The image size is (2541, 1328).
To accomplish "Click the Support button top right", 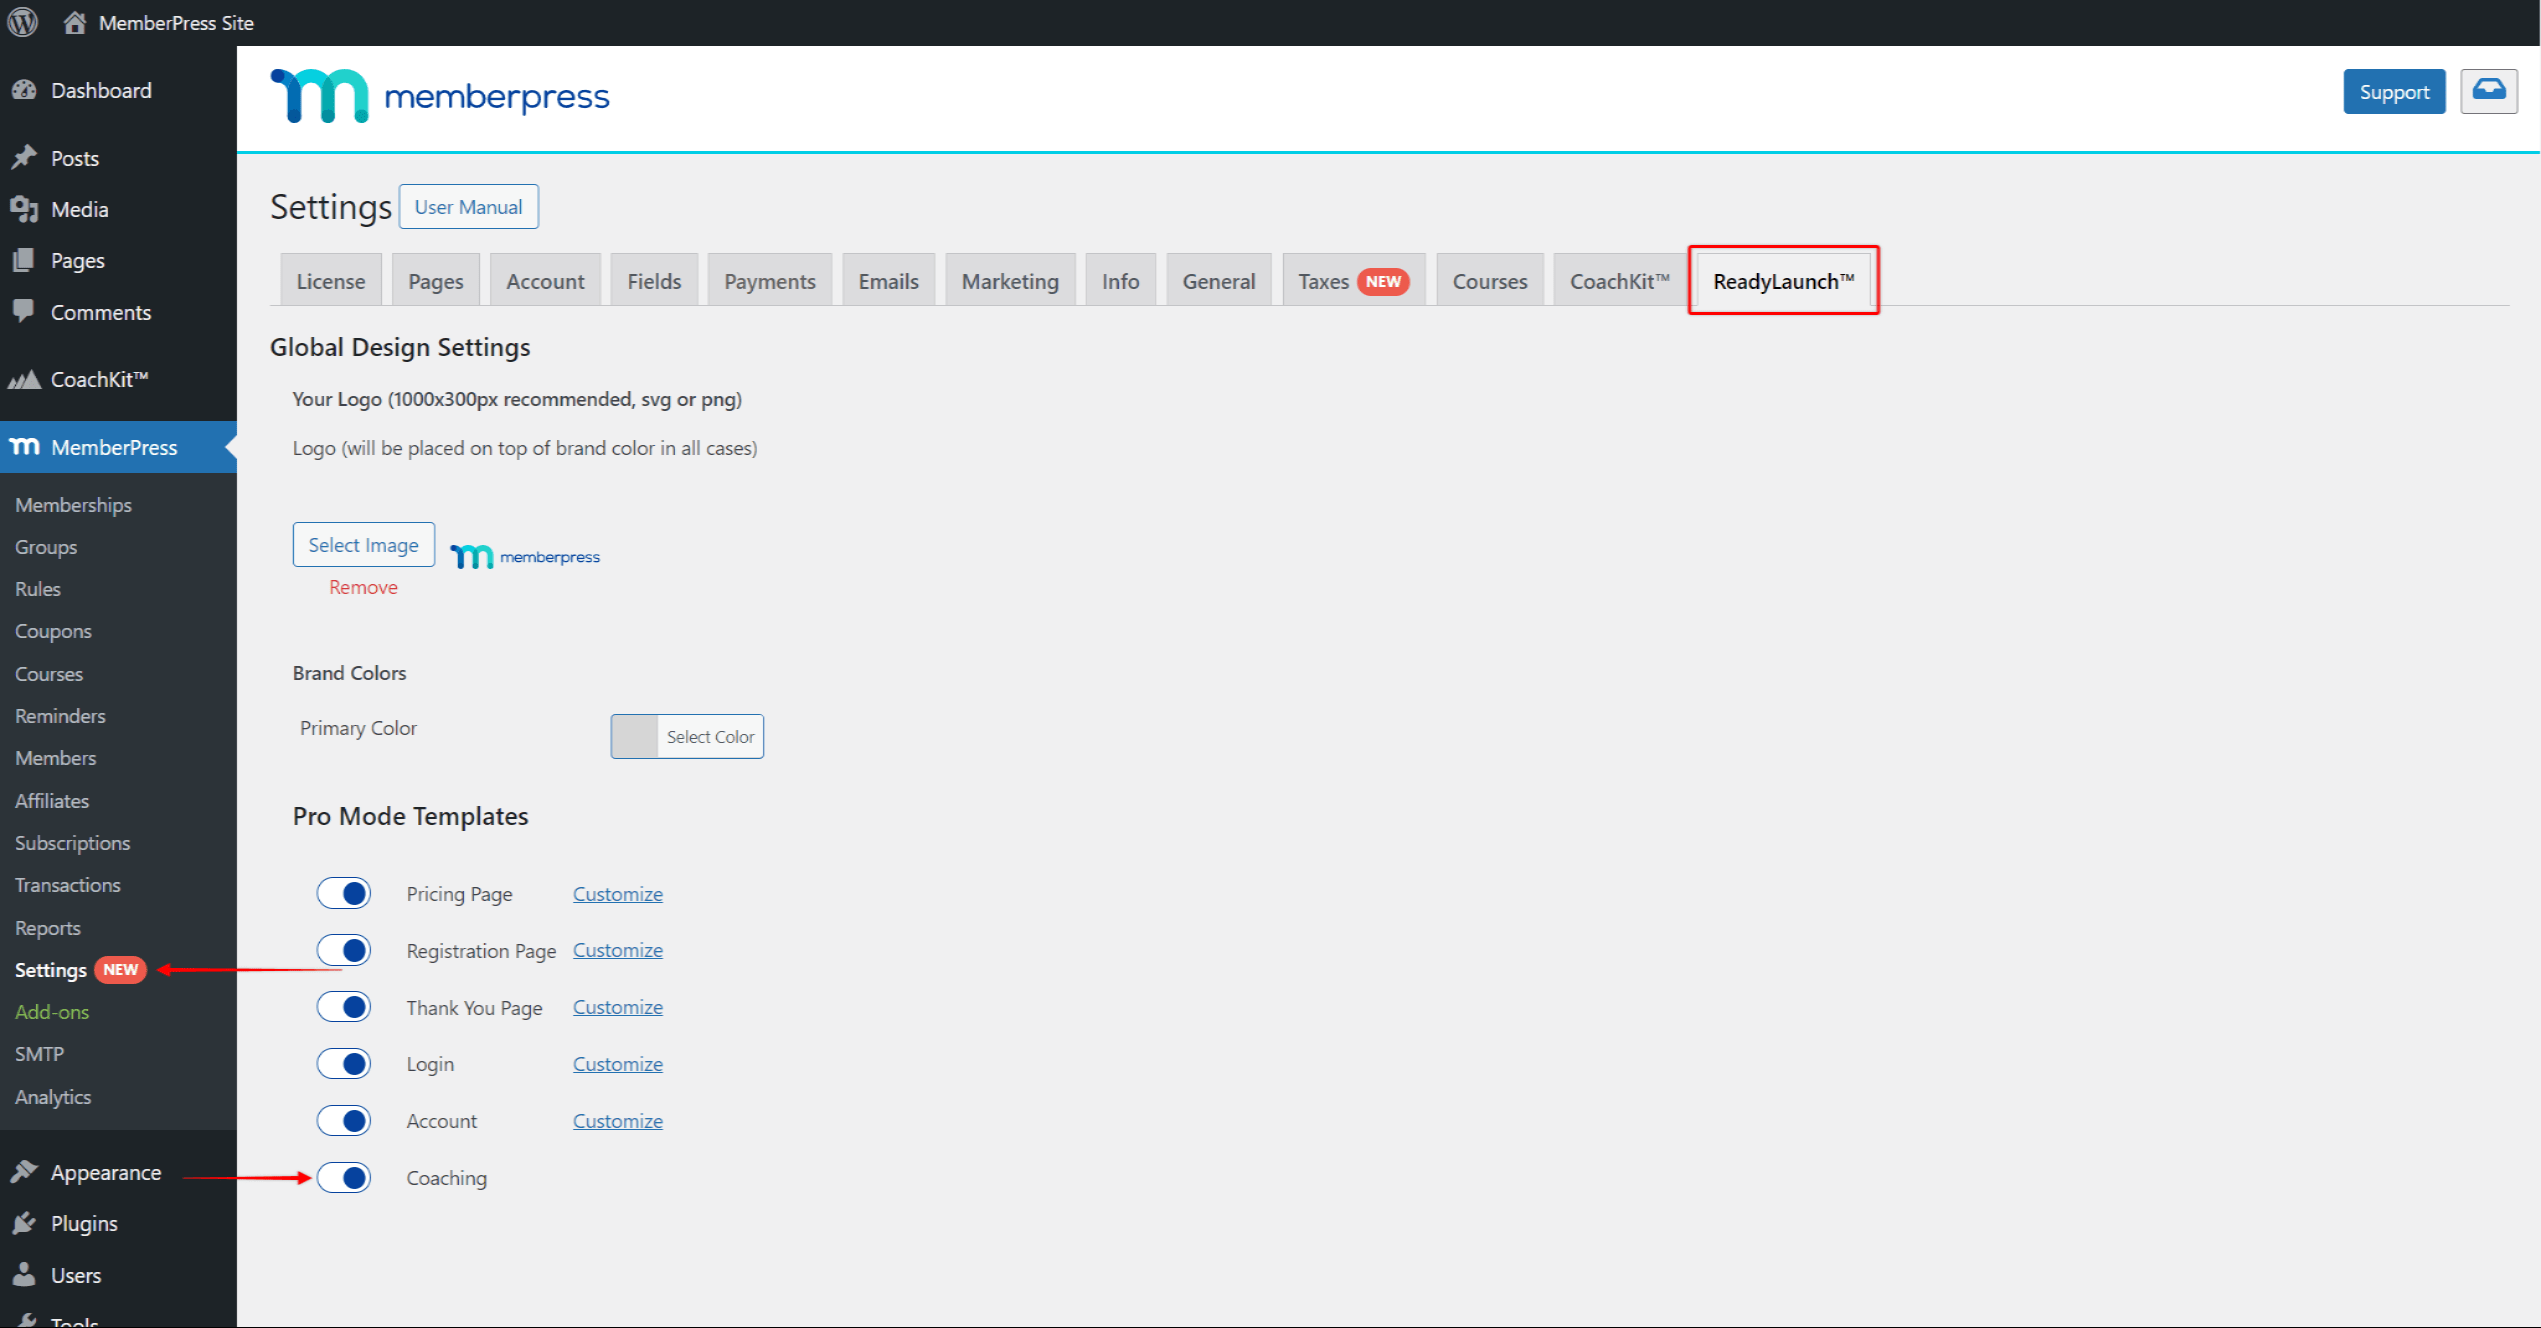I will (2391, 92).
